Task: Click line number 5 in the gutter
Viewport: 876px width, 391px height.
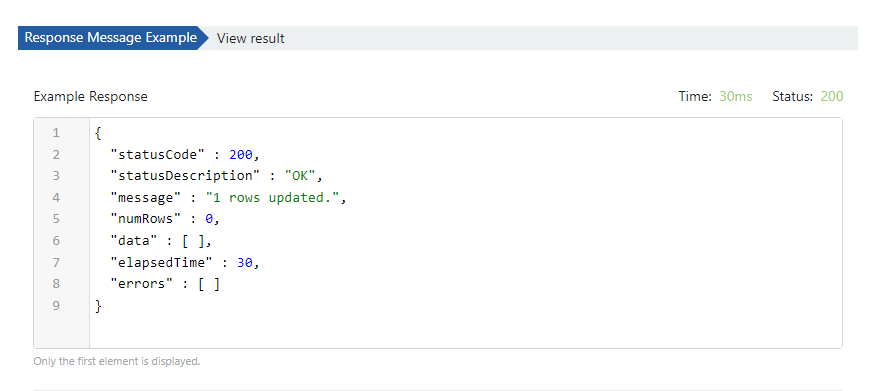Action: tap(56, 219)
